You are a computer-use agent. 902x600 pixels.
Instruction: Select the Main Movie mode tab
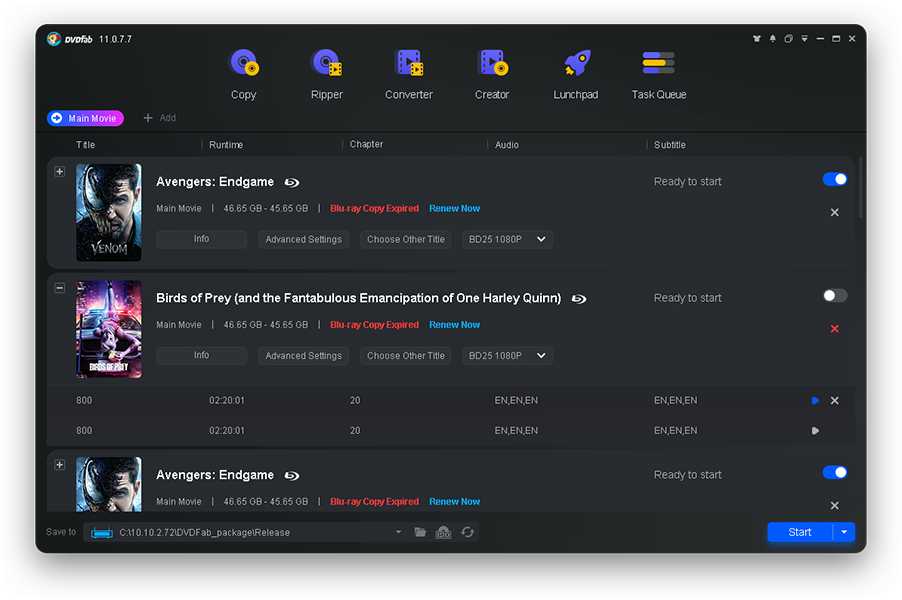click(x=86, y=118)
